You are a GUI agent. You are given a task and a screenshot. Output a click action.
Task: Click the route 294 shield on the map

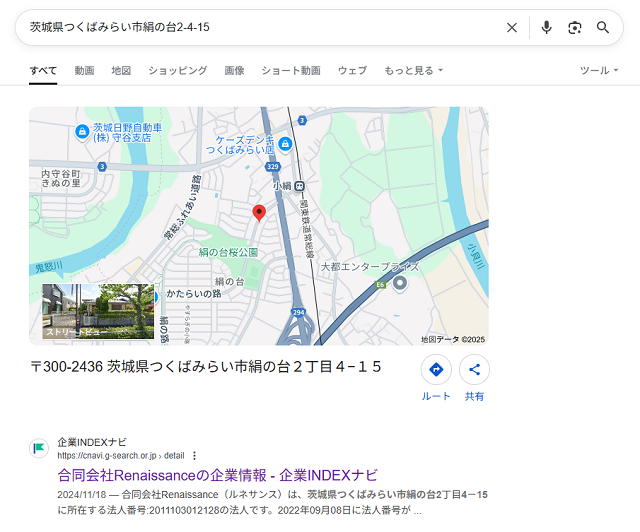point(298,312)
